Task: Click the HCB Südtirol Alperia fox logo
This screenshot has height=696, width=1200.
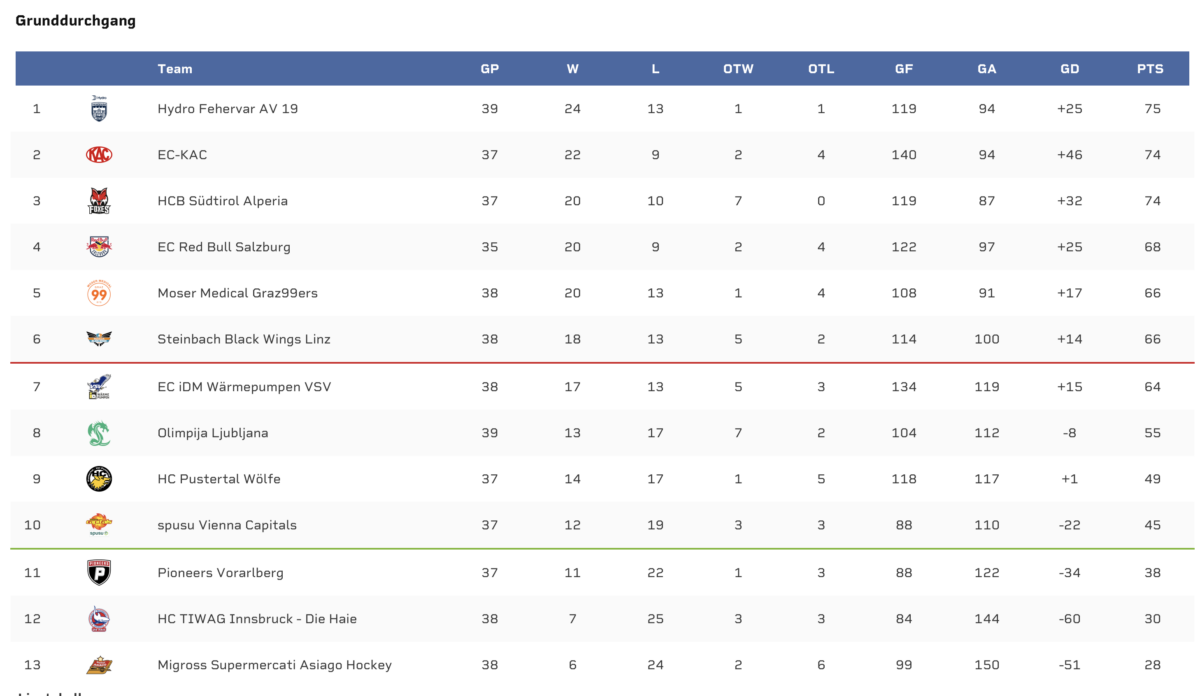Action: [99, 201]
